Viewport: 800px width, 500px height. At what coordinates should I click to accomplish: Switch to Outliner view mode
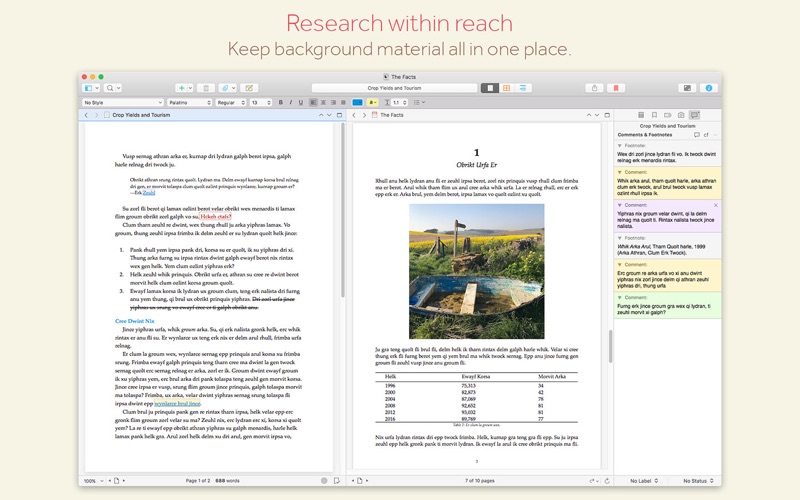point(523,88)
